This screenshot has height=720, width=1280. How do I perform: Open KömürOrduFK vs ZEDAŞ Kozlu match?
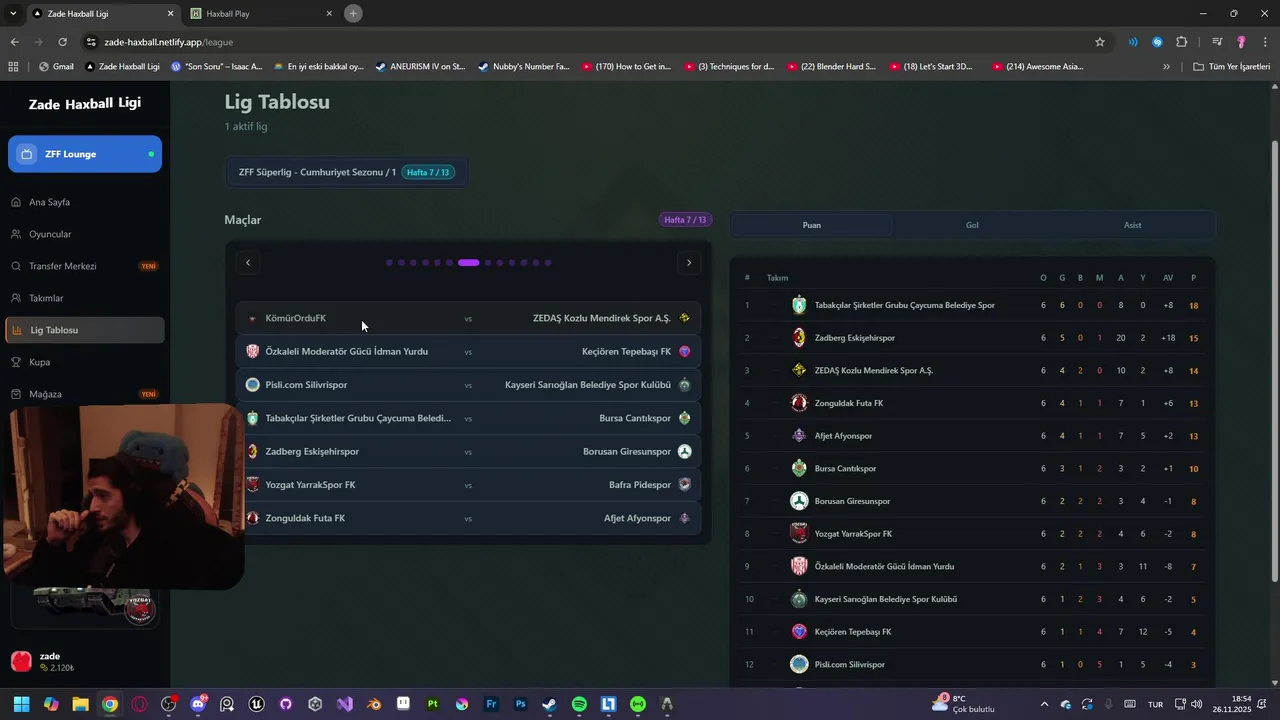coord(469,318)
